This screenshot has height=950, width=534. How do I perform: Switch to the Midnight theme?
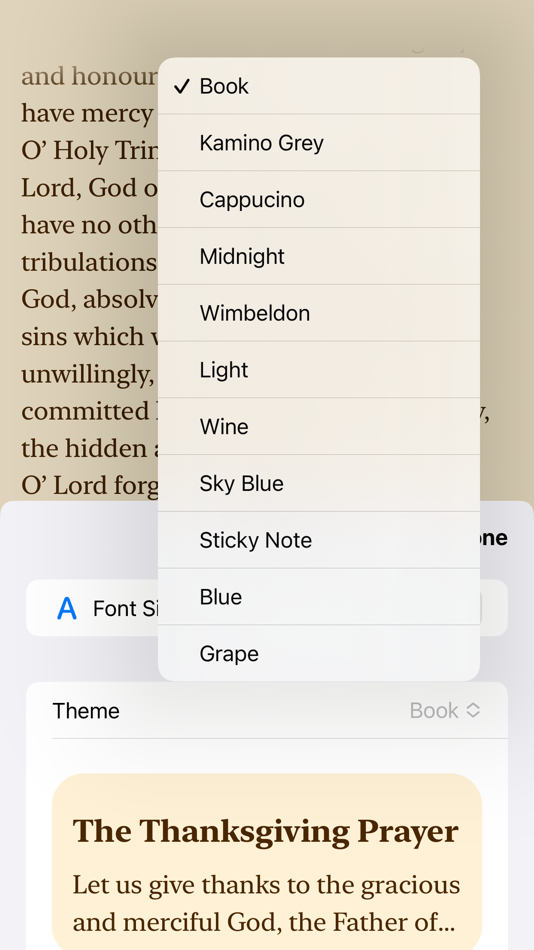point(319,256)
